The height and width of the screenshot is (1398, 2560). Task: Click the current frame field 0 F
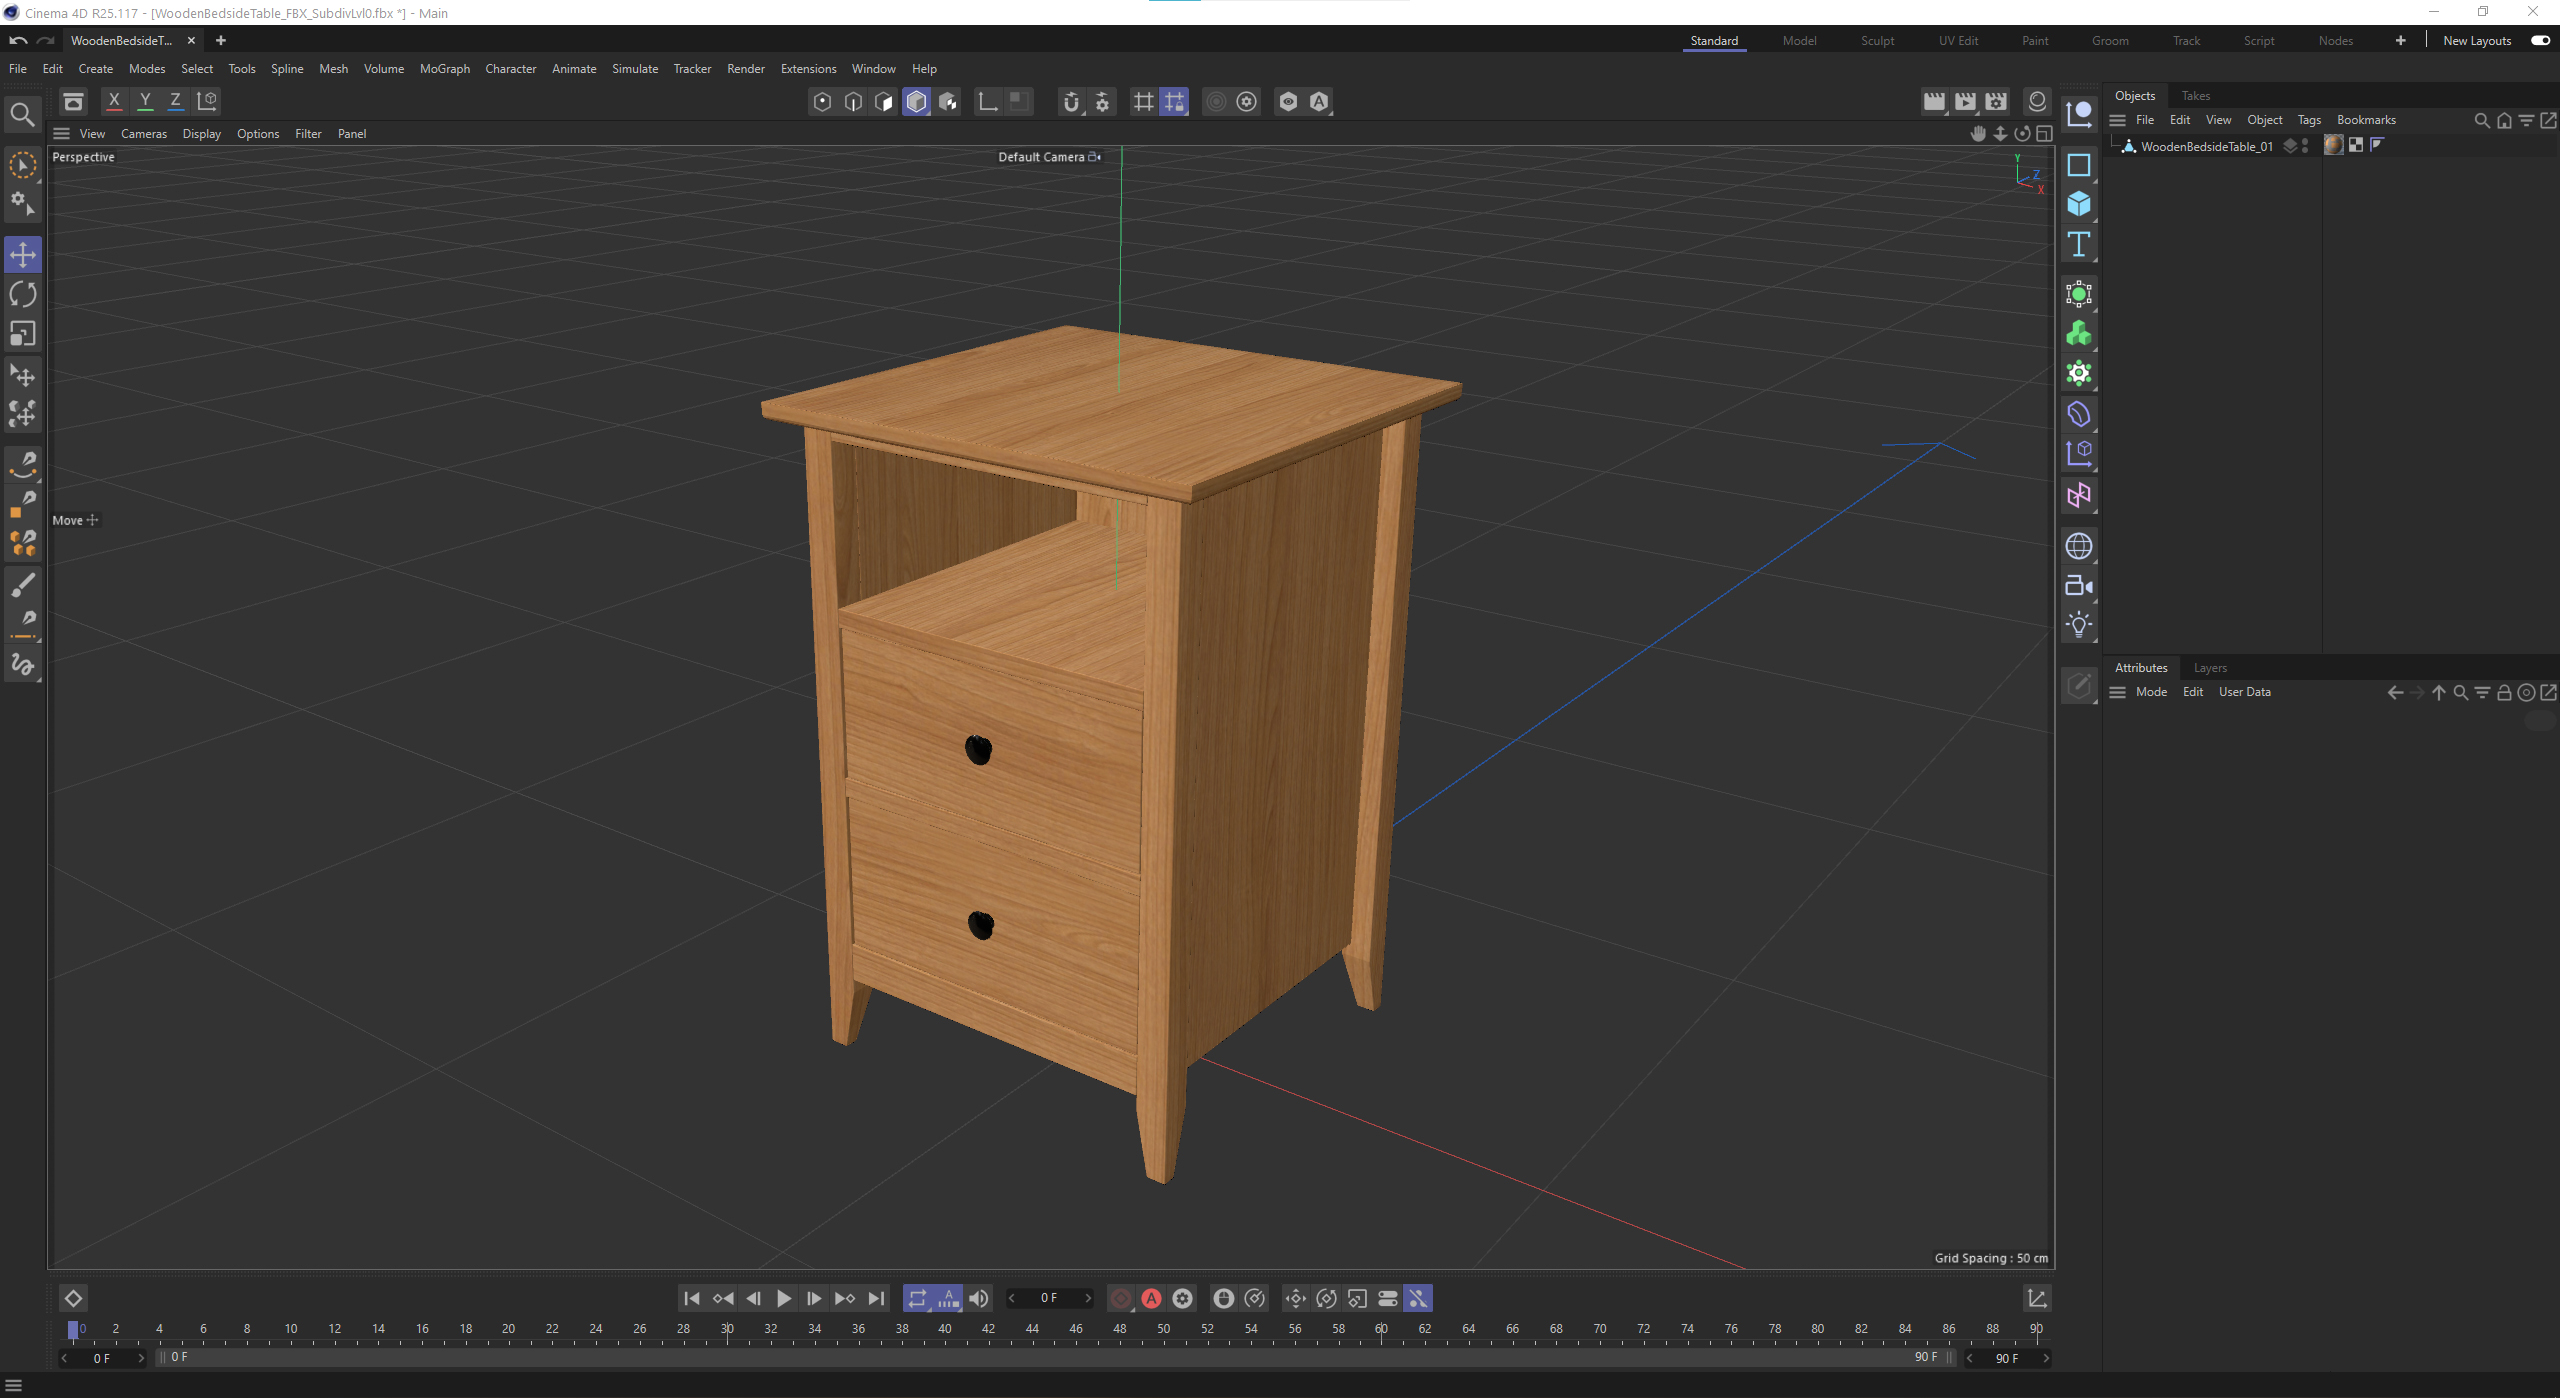pos(1048,1298)
